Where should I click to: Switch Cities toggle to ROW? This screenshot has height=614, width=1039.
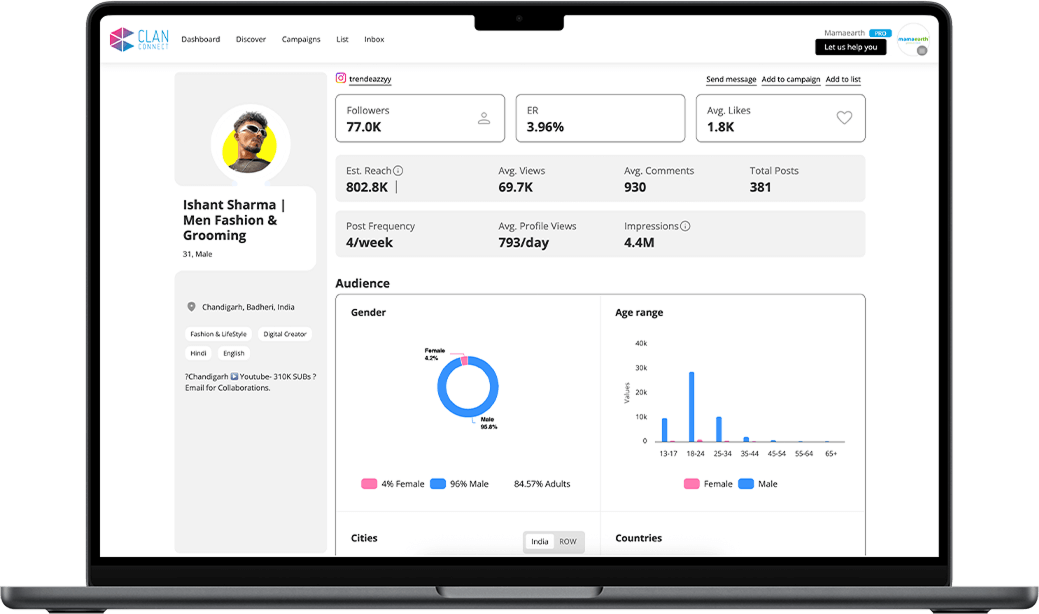click(568, 541)
